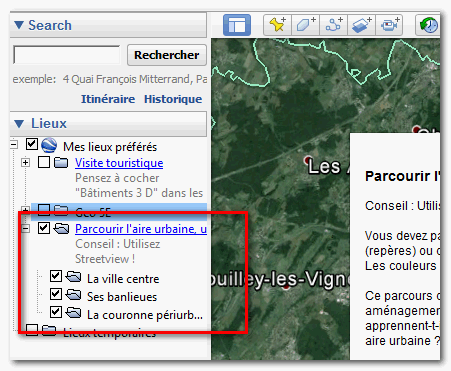Expand the Visite touristique folder

click(25, 163)
